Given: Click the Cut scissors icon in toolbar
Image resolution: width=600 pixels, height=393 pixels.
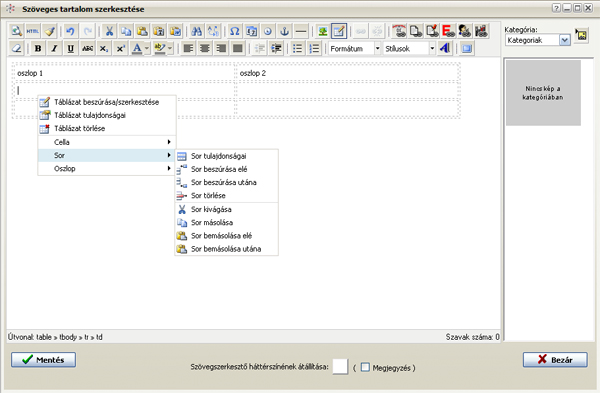Looking at the screenshot, I should pyautogui.click(x=109, y=31).
